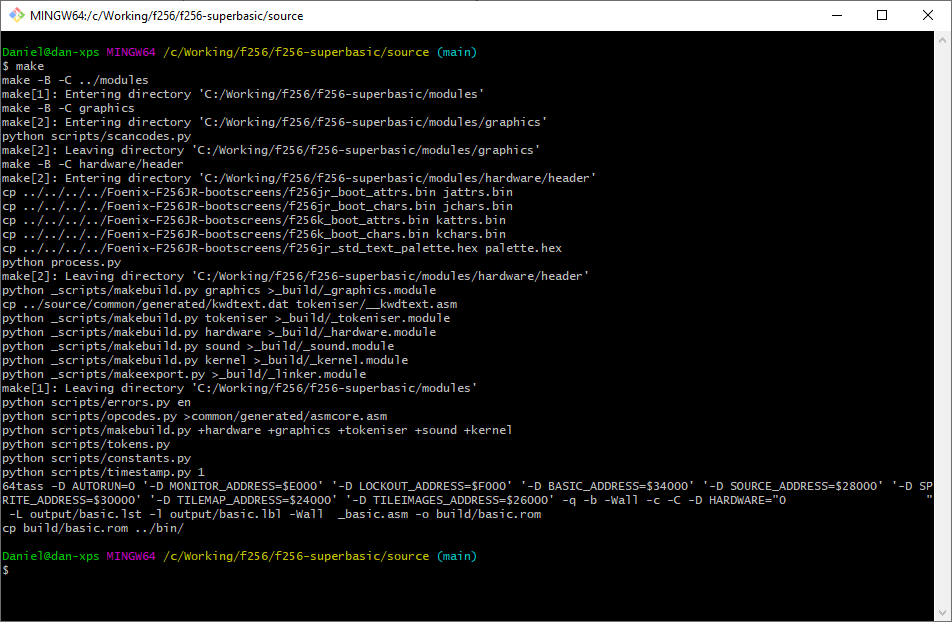Click the MSYS2 diamond icon in the title bar
This screenshot has height=622, width=952.
14,15
